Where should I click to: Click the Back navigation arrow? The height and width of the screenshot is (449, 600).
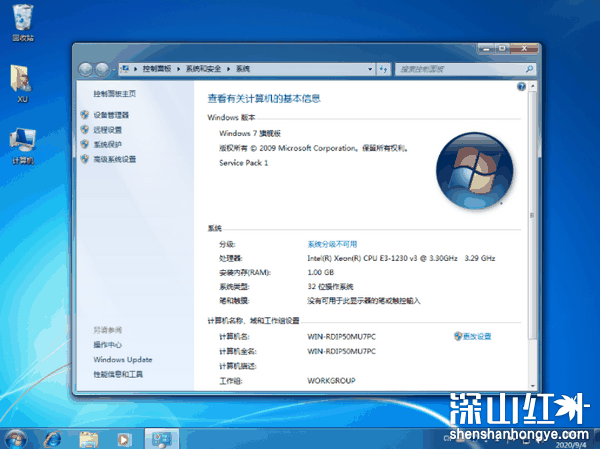tap(85, 69)
